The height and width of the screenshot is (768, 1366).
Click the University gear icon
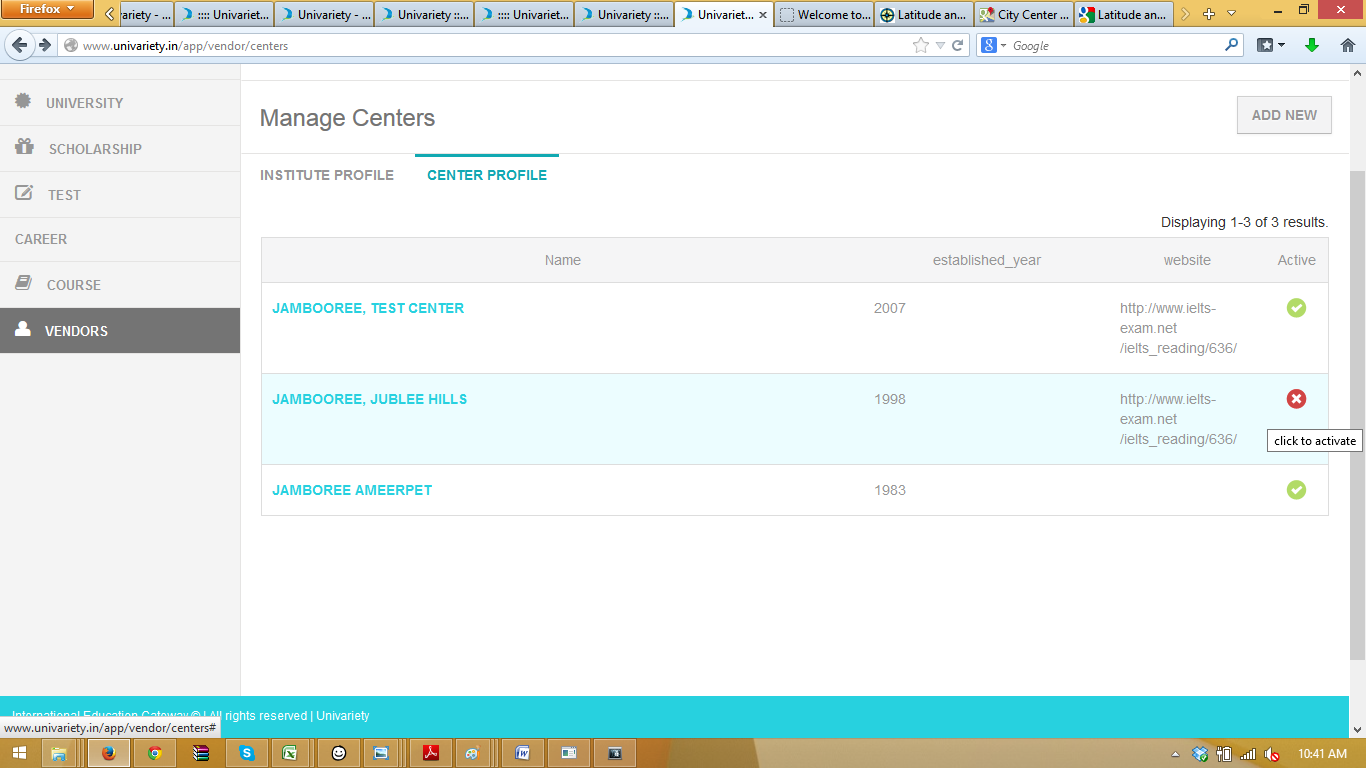[x=23, y=101]
